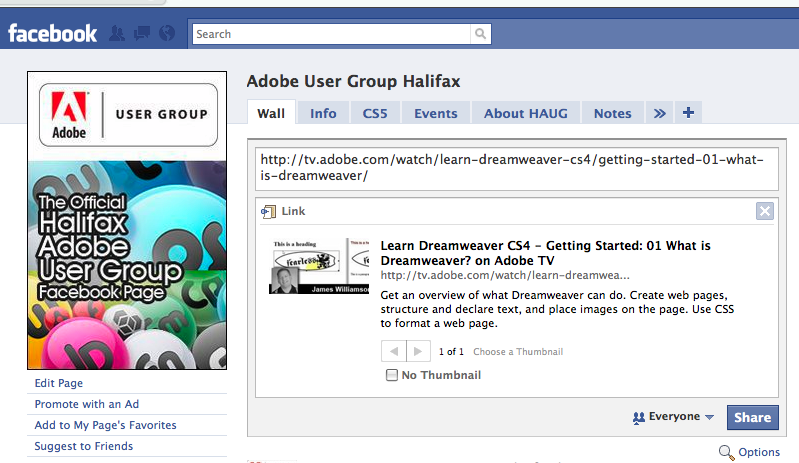Click the search magnifier icon
Image resolution: width=799 pixels, height=463 pixels.
(x=482, y=34)
